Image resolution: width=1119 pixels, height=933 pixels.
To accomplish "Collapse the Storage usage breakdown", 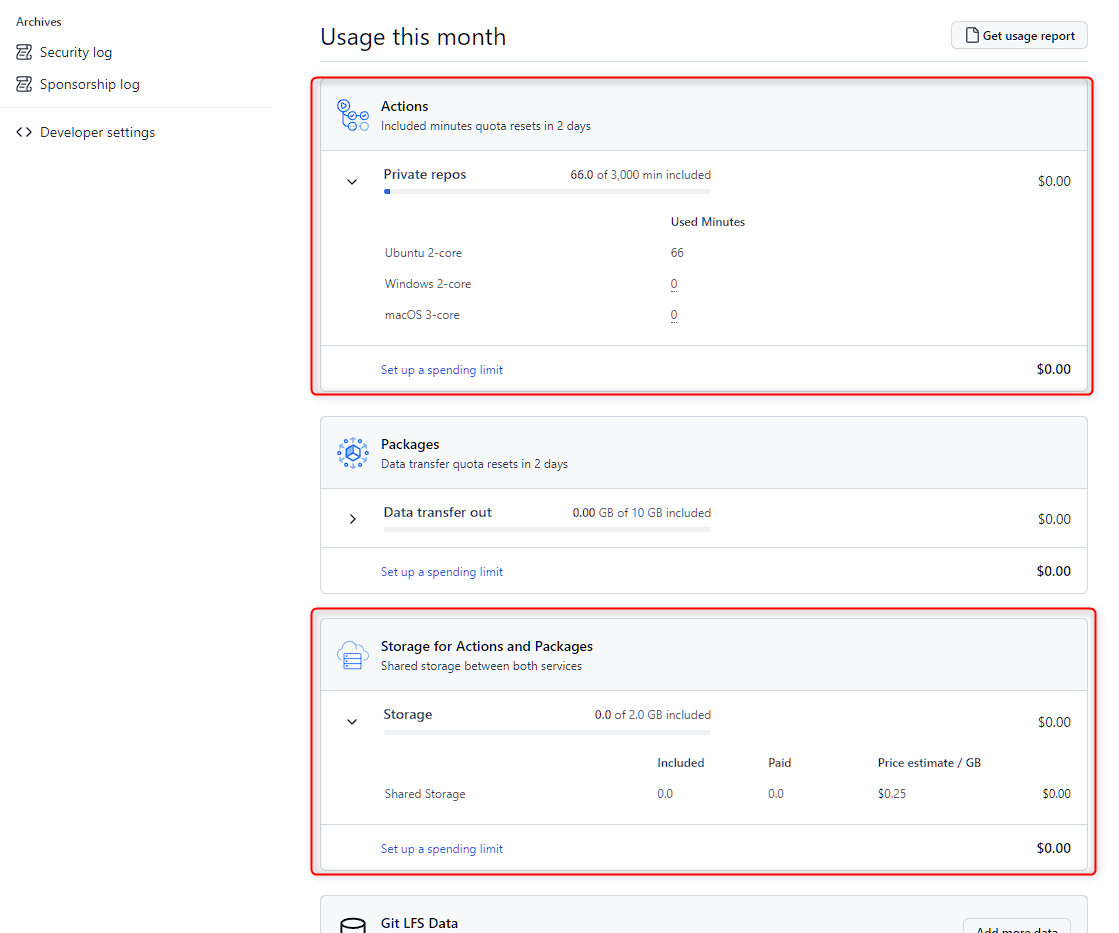I will point(351,721).
